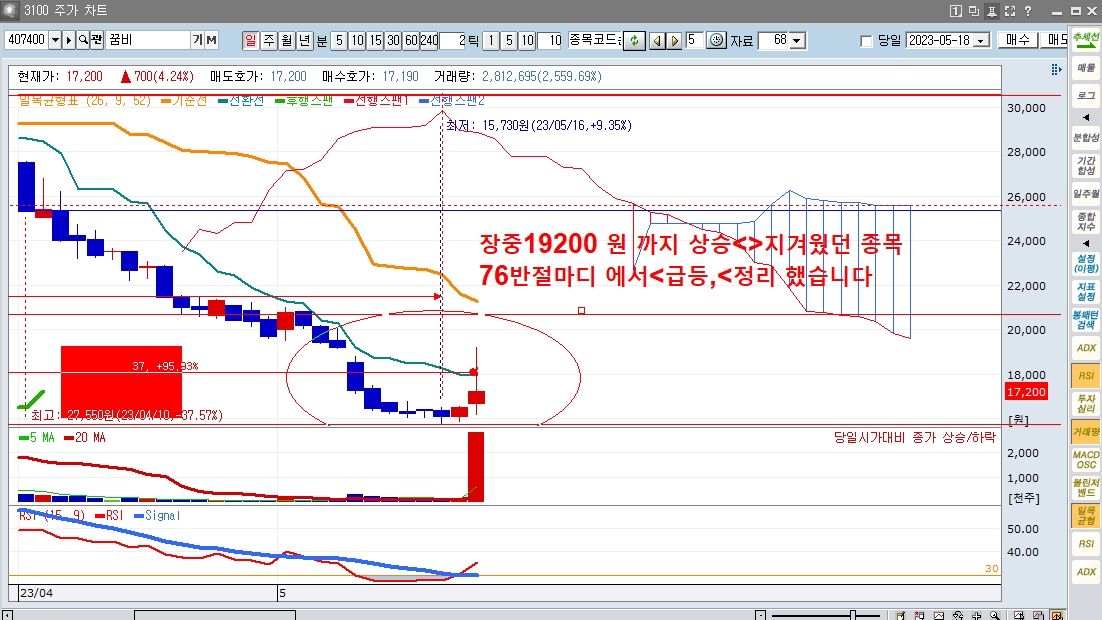The width and height of the screenshot is (1102, 620).
Task: Select the 10 minute interval toggle
Action: (x=357, y=40)
